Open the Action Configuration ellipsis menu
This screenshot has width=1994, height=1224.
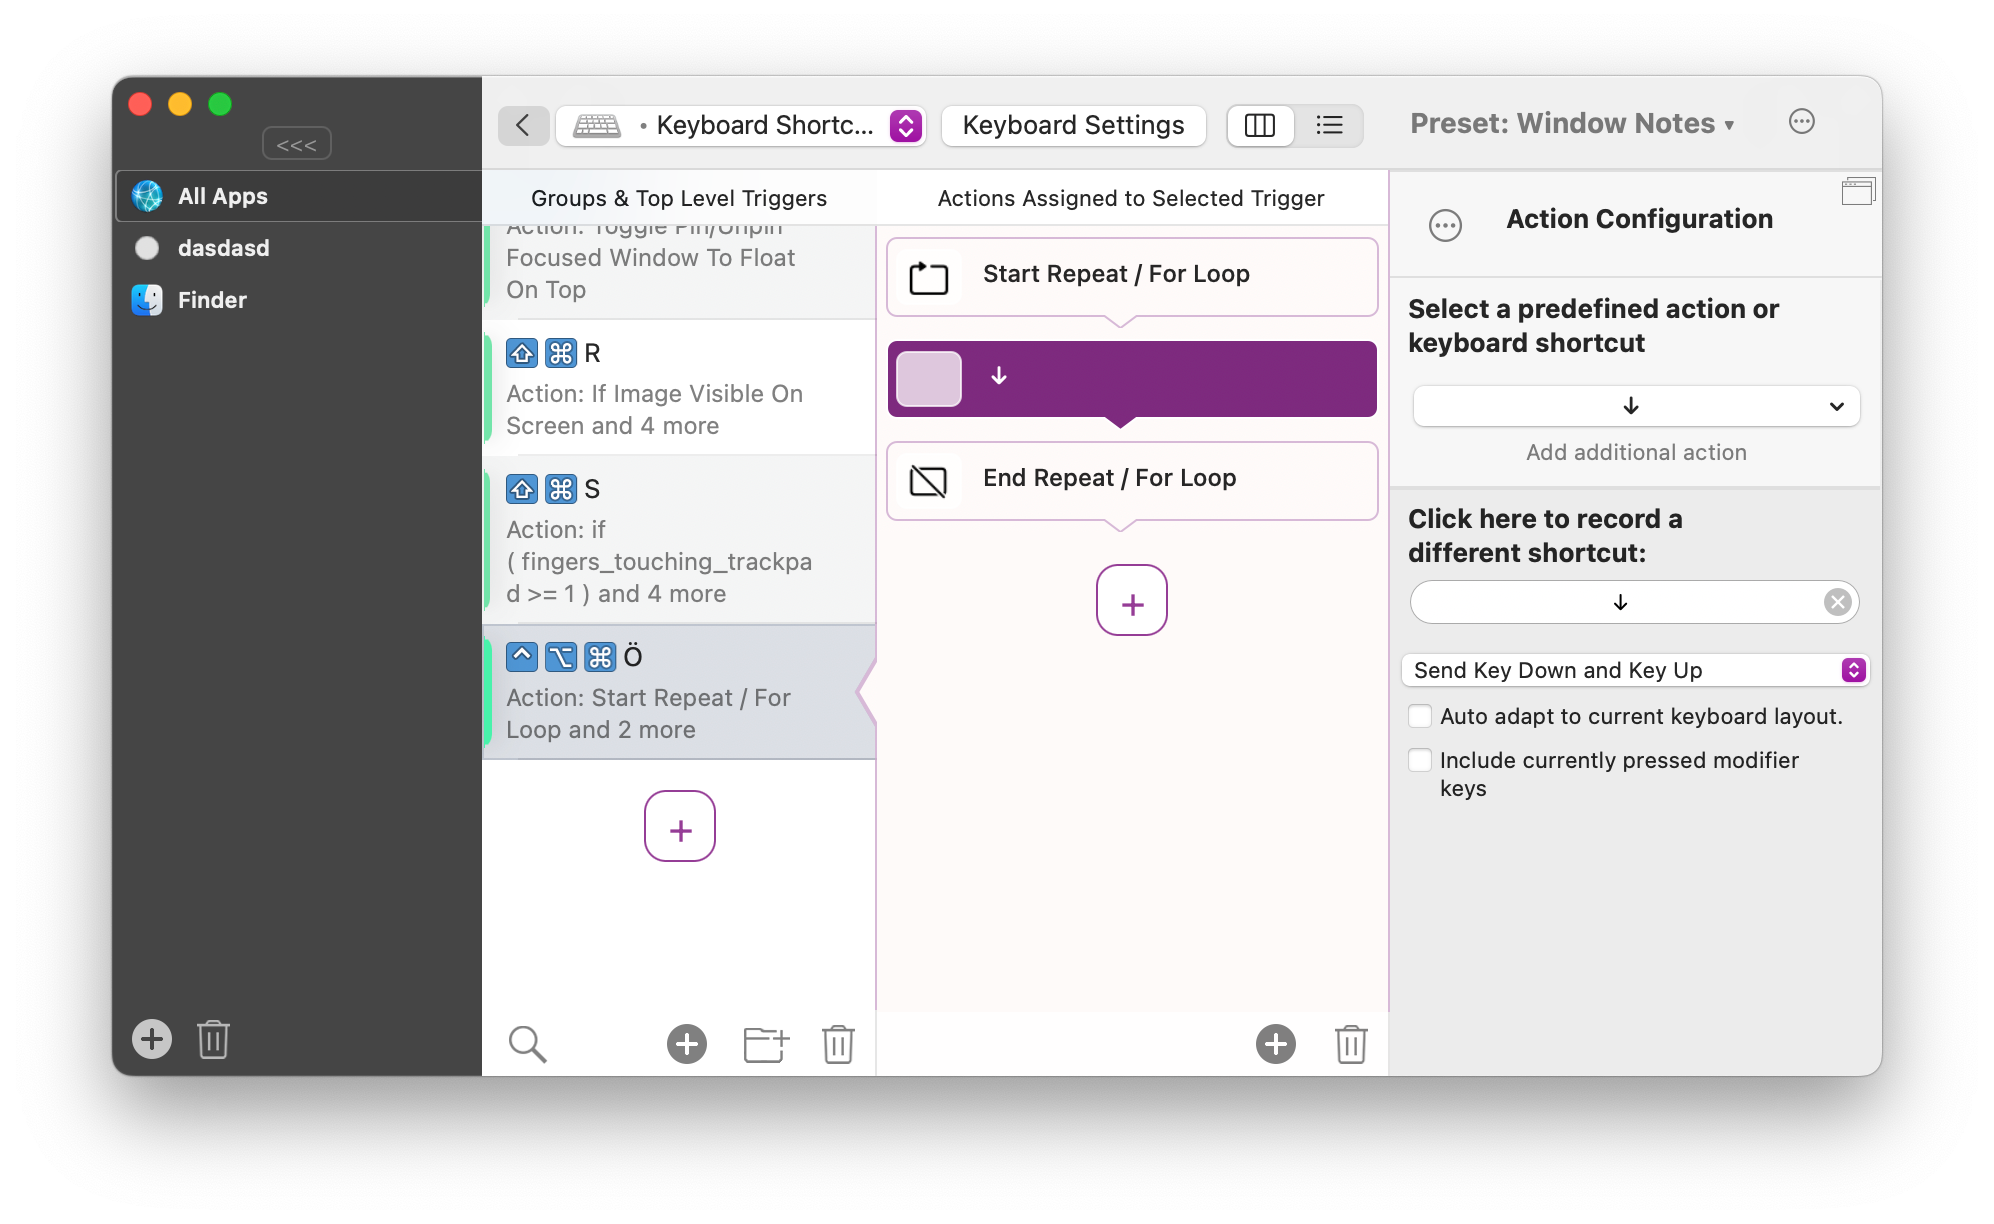pyautogui.click(x=1445, y=225)
